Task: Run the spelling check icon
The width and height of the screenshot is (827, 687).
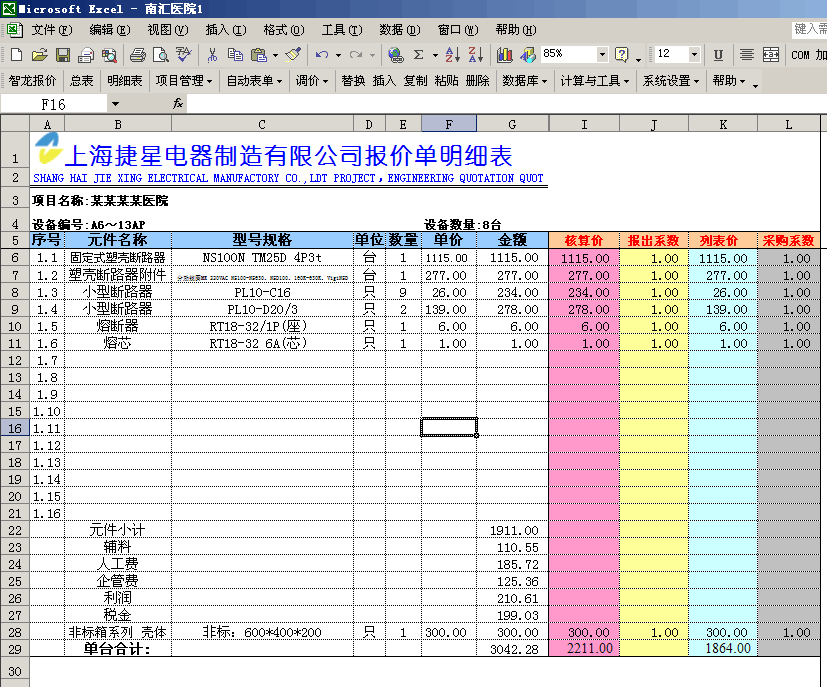Action: [x=184, y=54]
